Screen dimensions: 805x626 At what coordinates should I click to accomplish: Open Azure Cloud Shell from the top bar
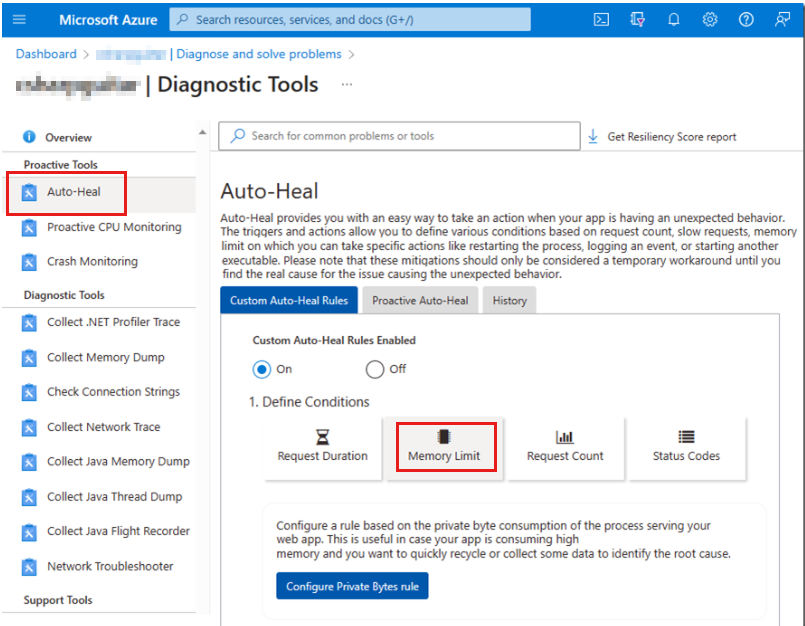tap(602, 19)
